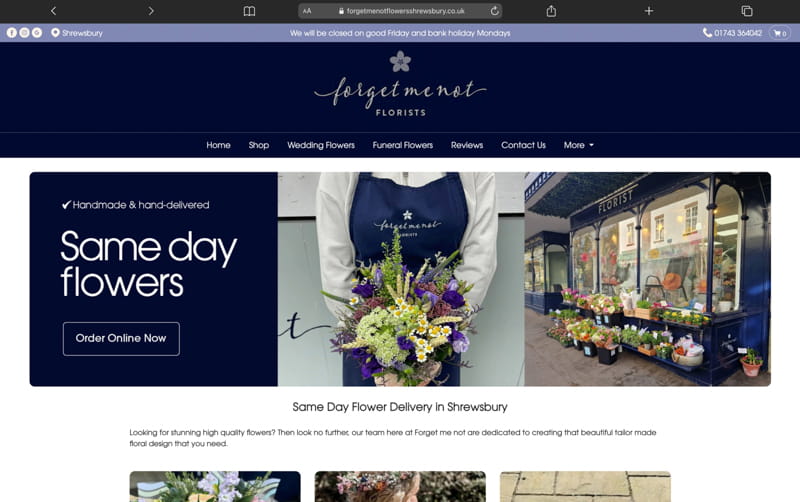Open the first product thumbnail with lilac flowers

click(x=215, y=487)
